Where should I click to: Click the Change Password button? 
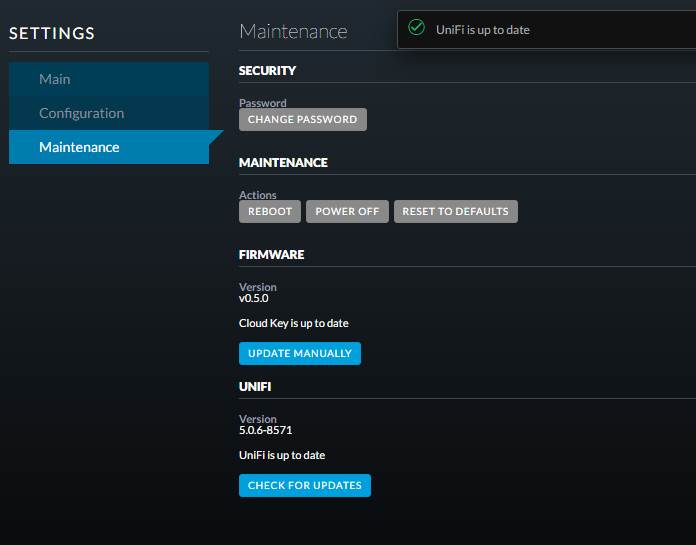(x=303, y=119)
